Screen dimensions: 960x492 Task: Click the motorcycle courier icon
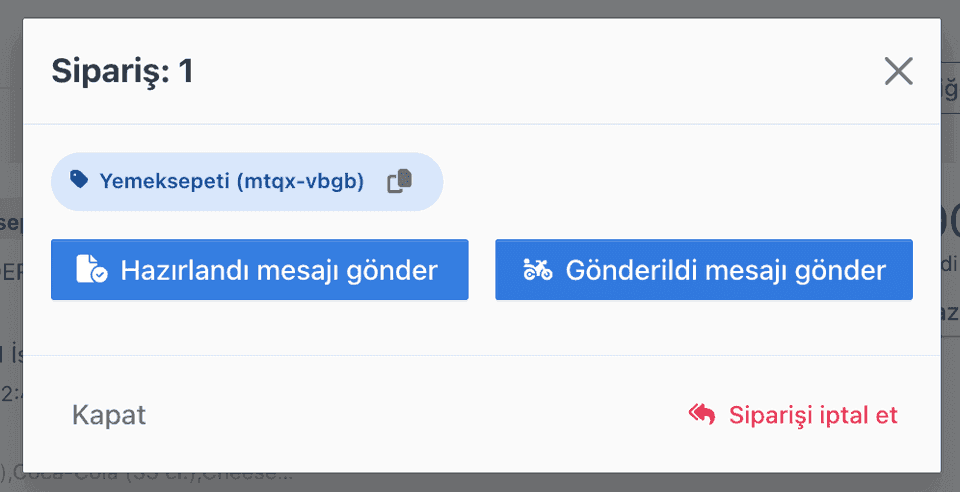point(538,269)
